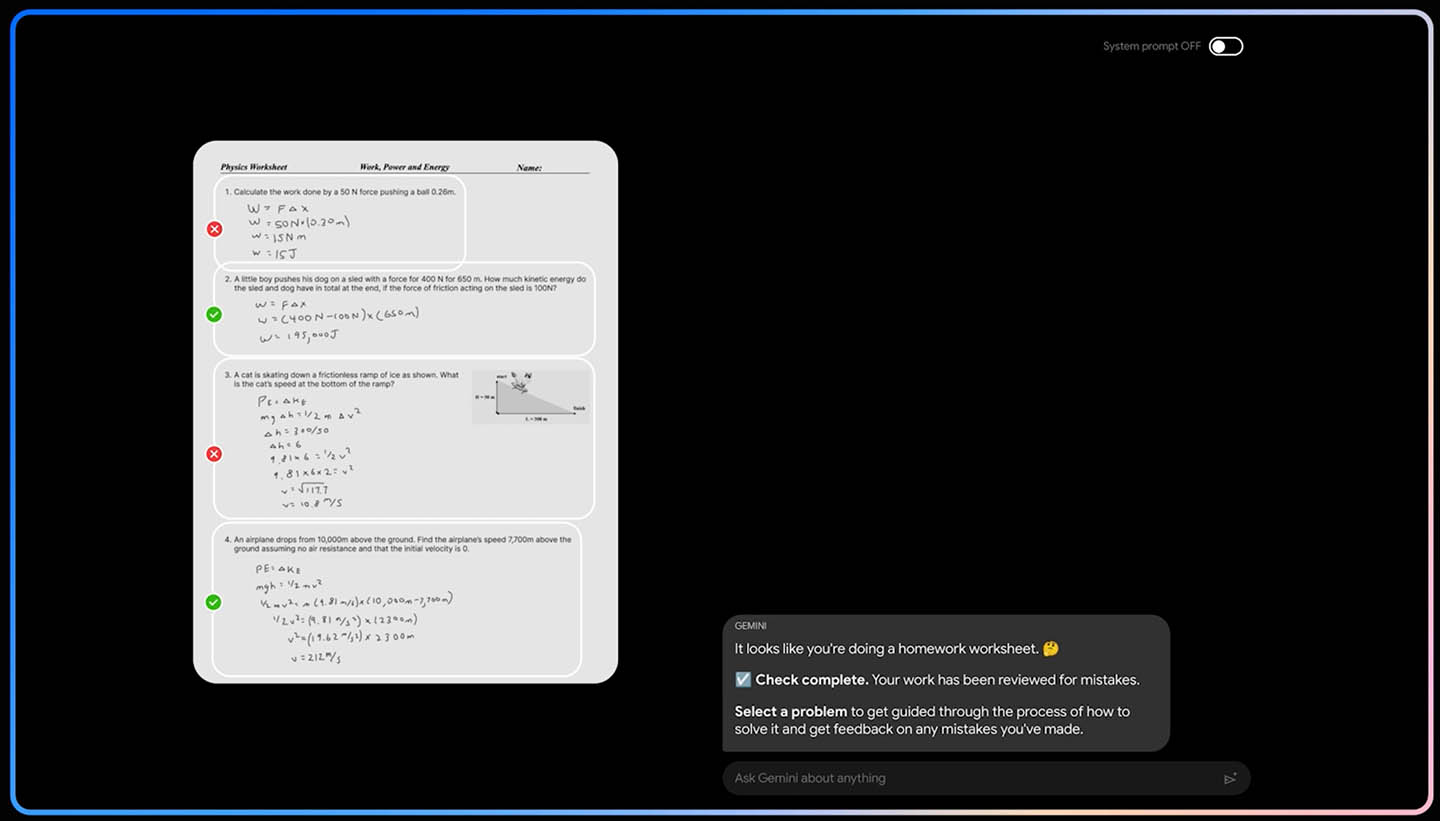Click the handwritten 'v = 212 m/s' answer
This screenshot has height=821, width=1440.
click(315, 657)
